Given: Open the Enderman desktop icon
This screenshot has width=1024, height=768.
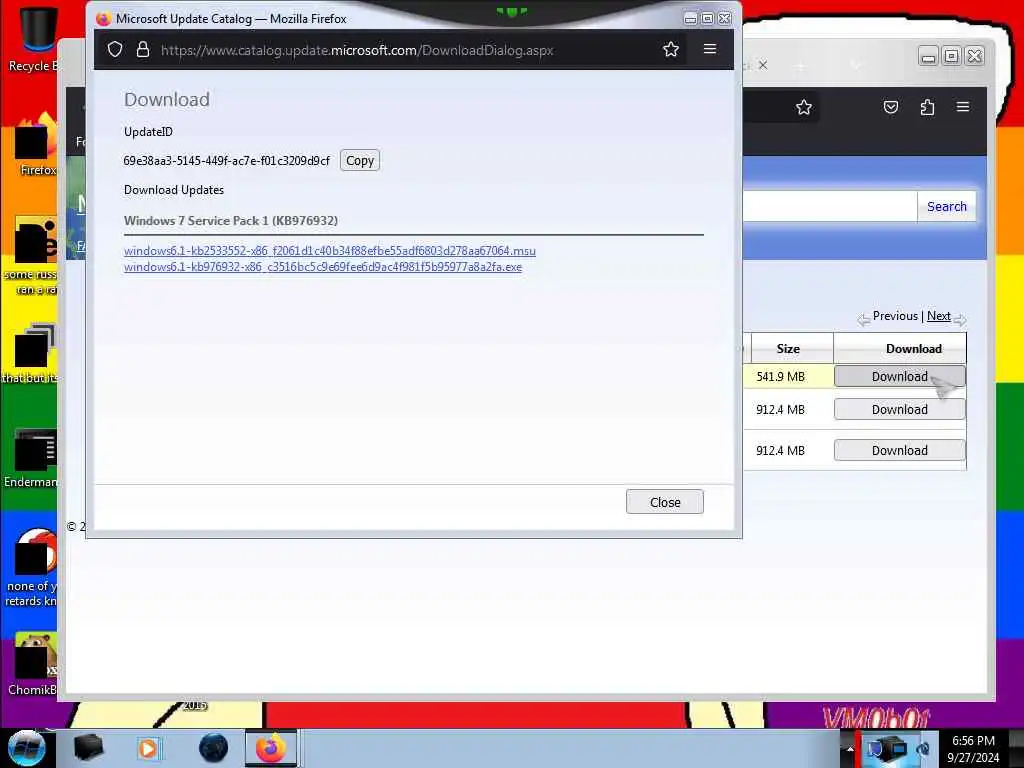Looking at the screenshot, I should point(33,457).
